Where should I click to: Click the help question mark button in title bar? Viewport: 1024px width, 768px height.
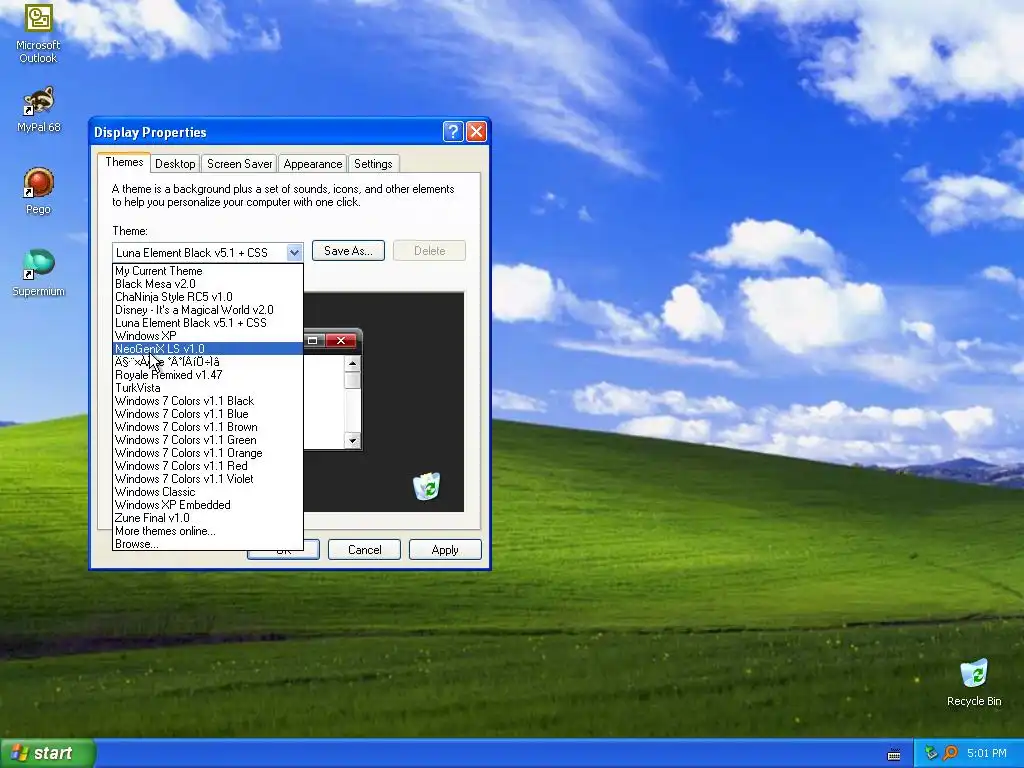453,132
